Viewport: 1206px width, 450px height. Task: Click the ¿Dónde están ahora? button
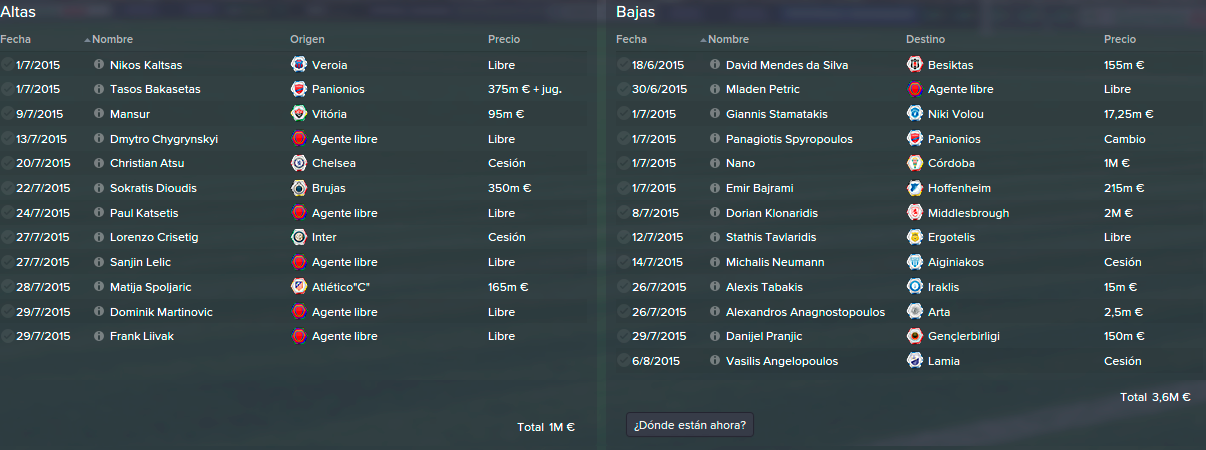tap(690, 424)
